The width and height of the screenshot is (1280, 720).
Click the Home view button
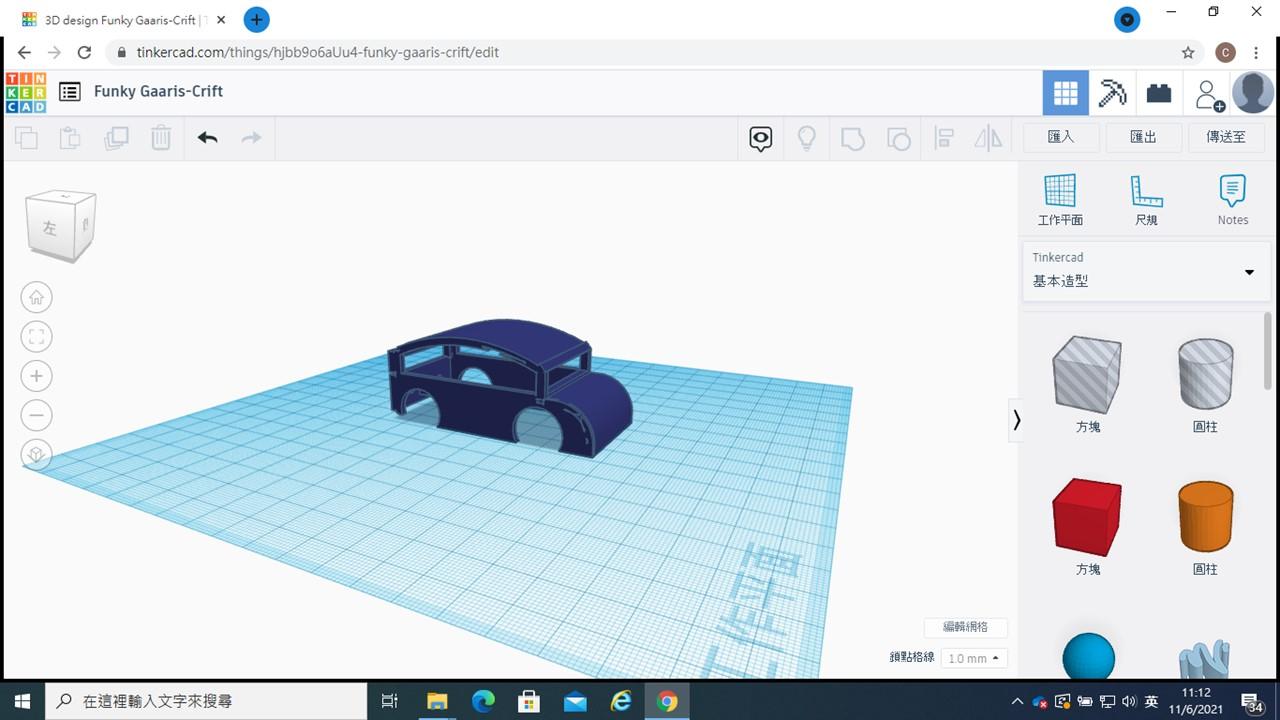[37, 297]
